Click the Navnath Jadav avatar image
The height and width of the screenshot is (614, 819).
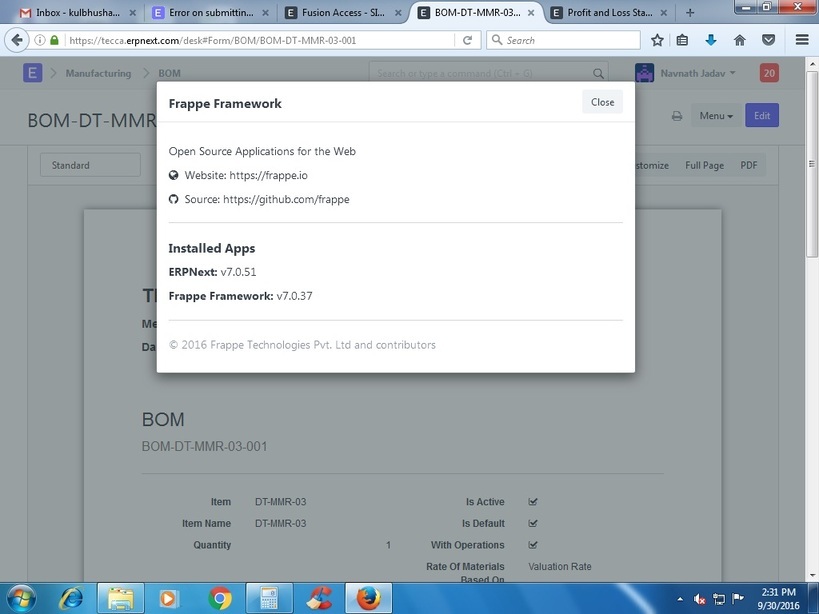point(645,73)
